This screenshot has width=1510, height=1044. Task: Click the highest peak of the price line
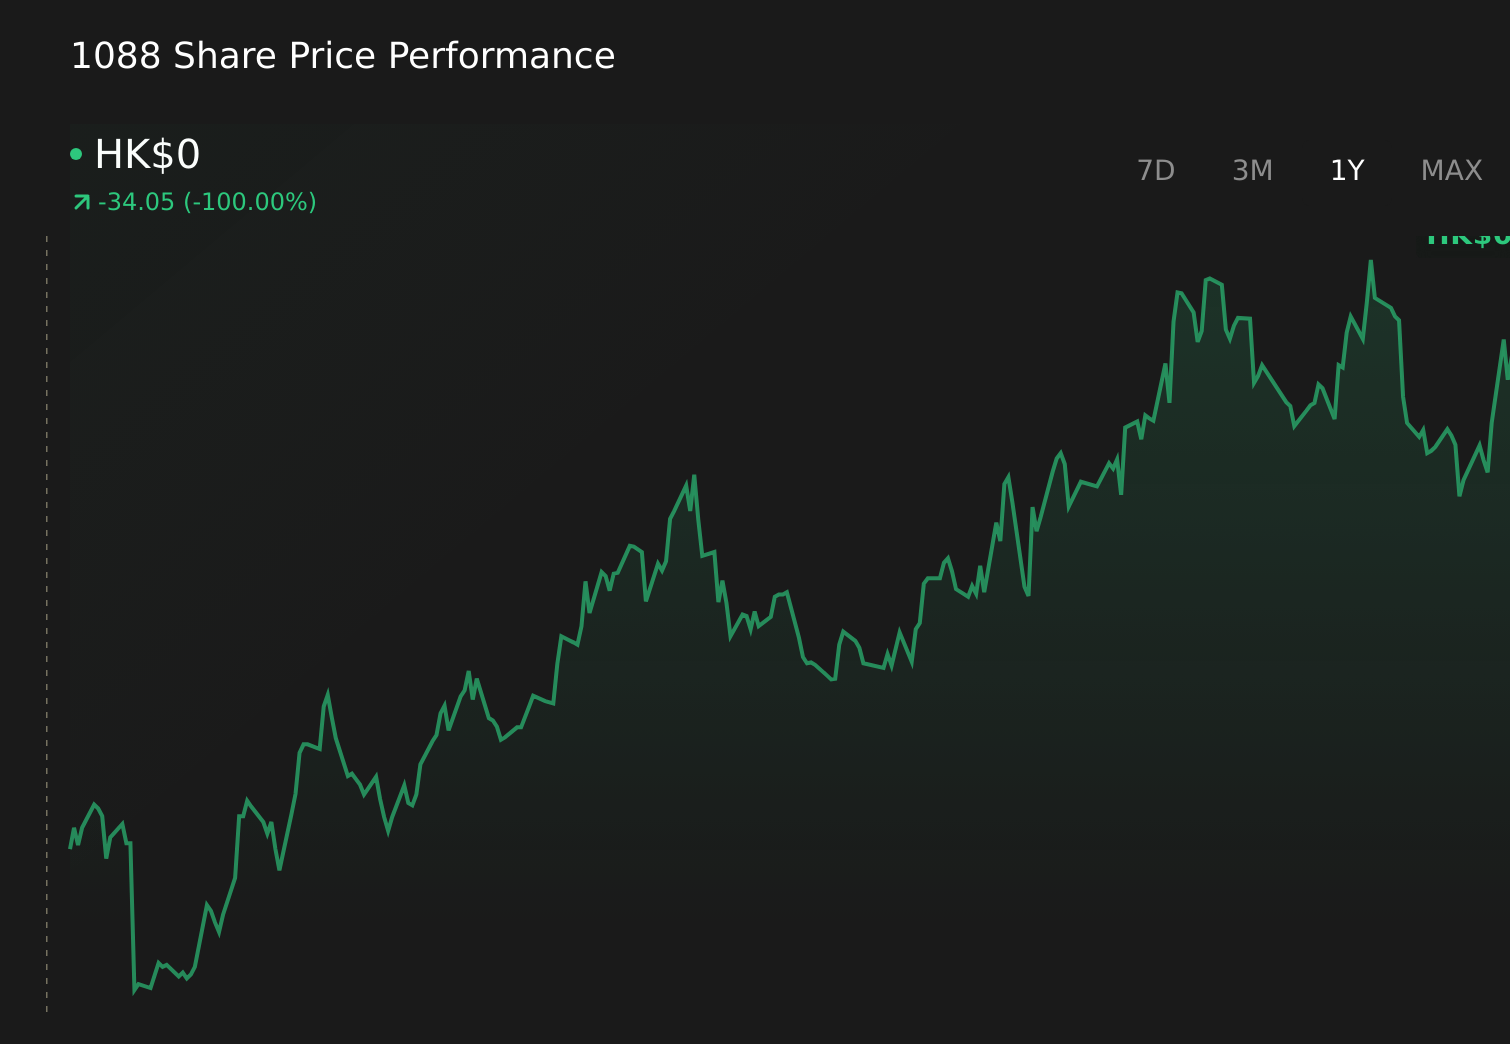[x=1370, y=263]
